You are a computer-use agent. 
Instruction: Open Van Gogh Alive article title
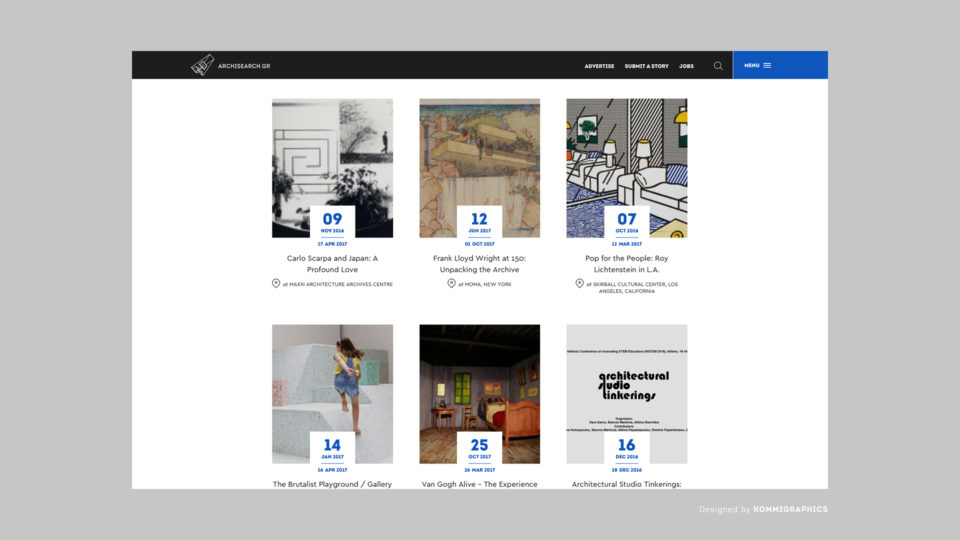tap(479, 484)
